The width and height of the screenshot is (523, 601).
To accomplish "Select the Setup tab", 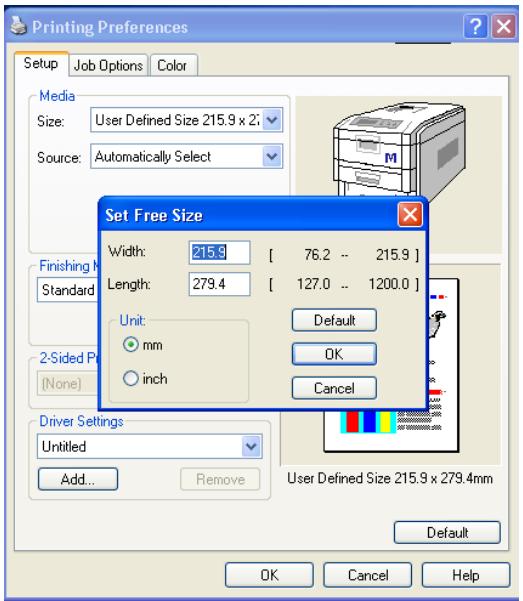I will coord(41,63).
